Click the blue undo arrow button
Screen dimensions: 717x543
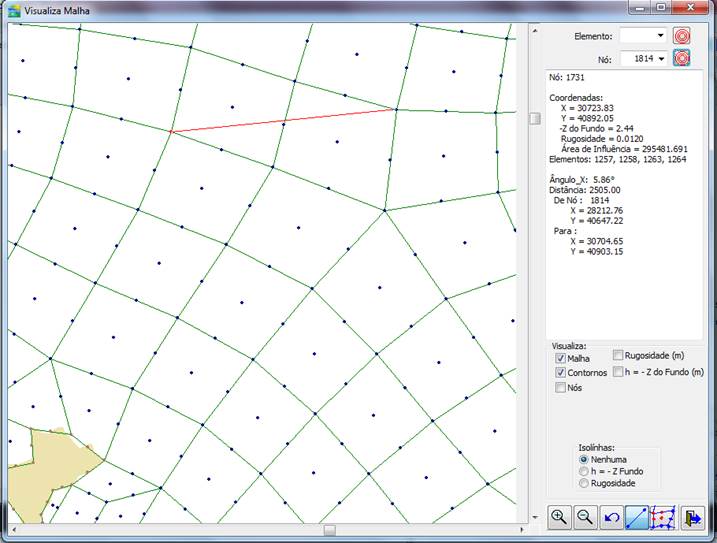(611, 517)
